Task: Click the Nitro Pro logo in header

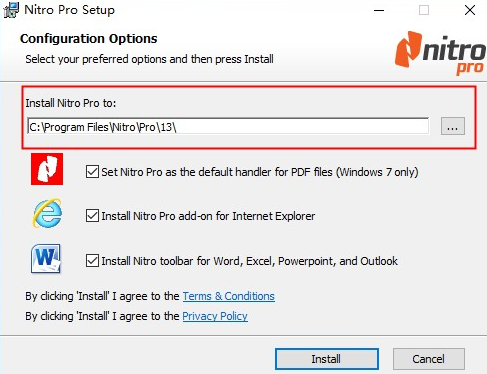Action: point(440,53)
